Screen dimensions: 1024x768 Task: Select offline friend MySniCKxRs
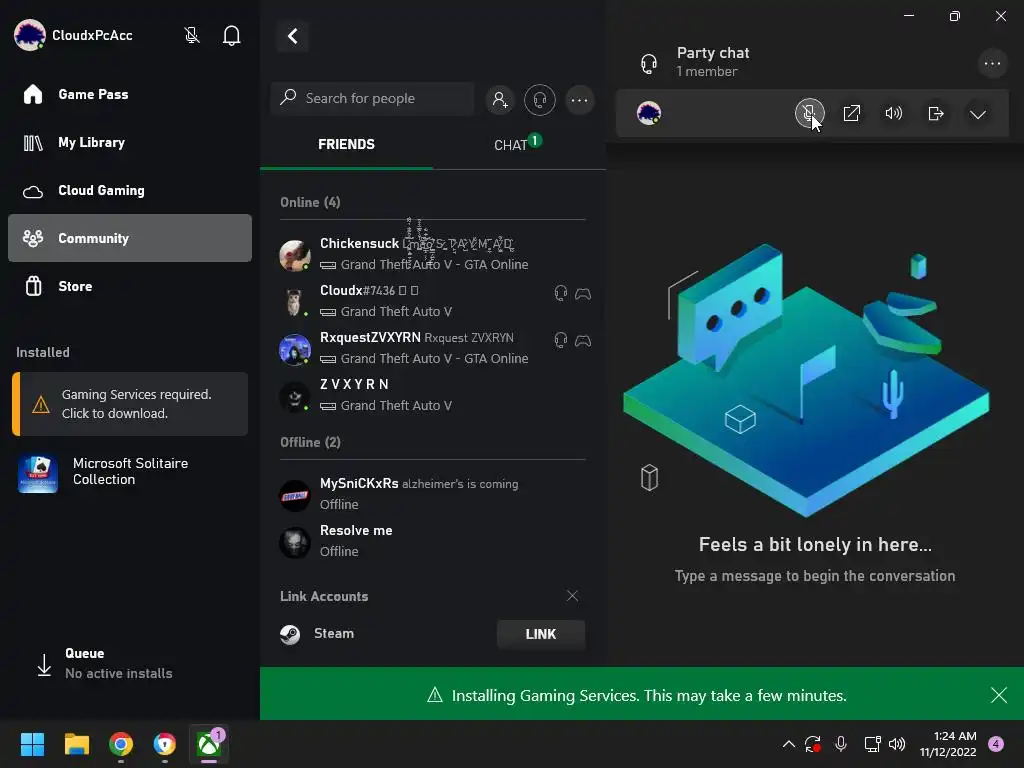[432, 494]
